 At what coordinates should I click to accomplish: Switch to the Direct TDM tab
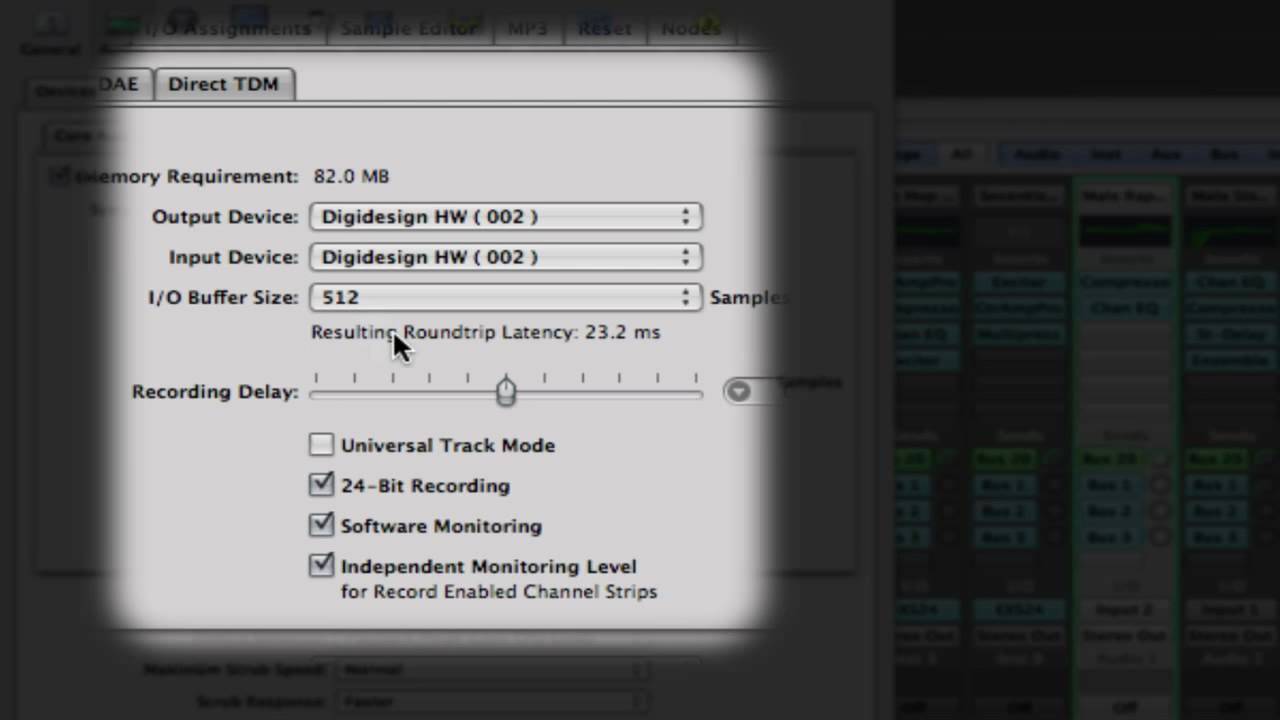click(223, 84)
